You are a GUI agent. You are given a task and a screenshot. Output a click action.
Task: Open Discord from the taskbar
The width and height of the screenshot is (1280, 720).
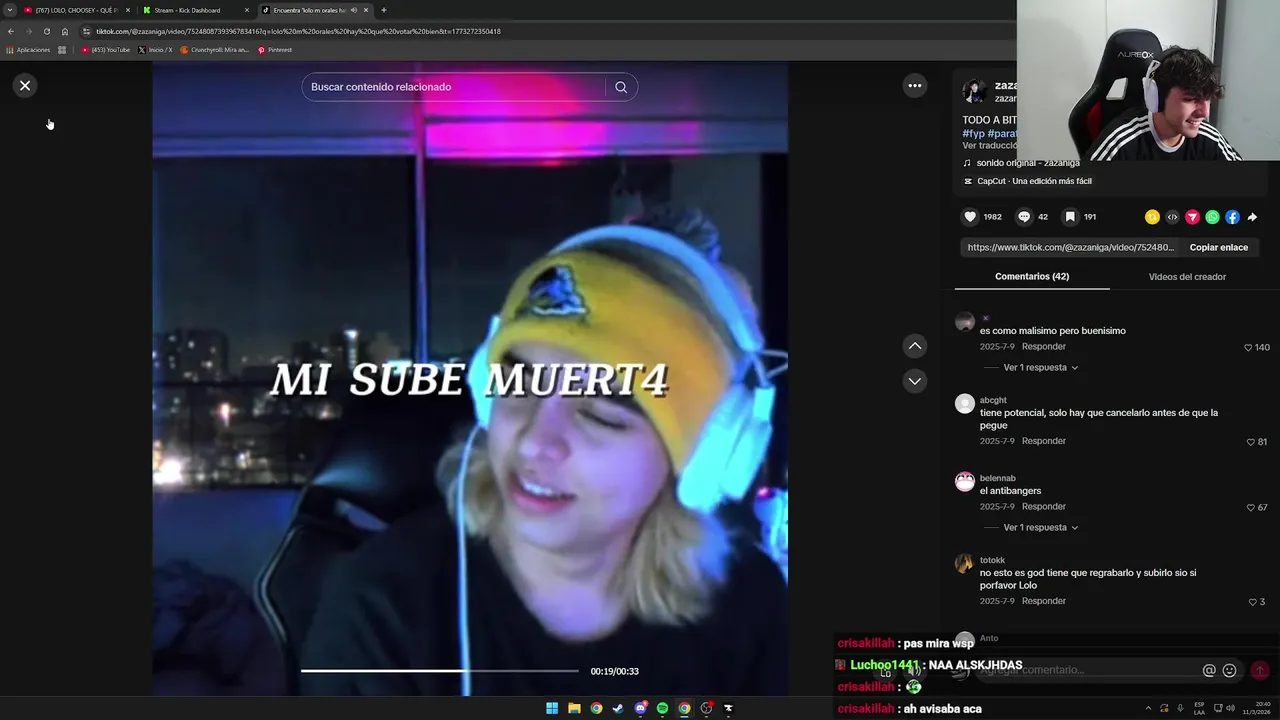point(640,708)
